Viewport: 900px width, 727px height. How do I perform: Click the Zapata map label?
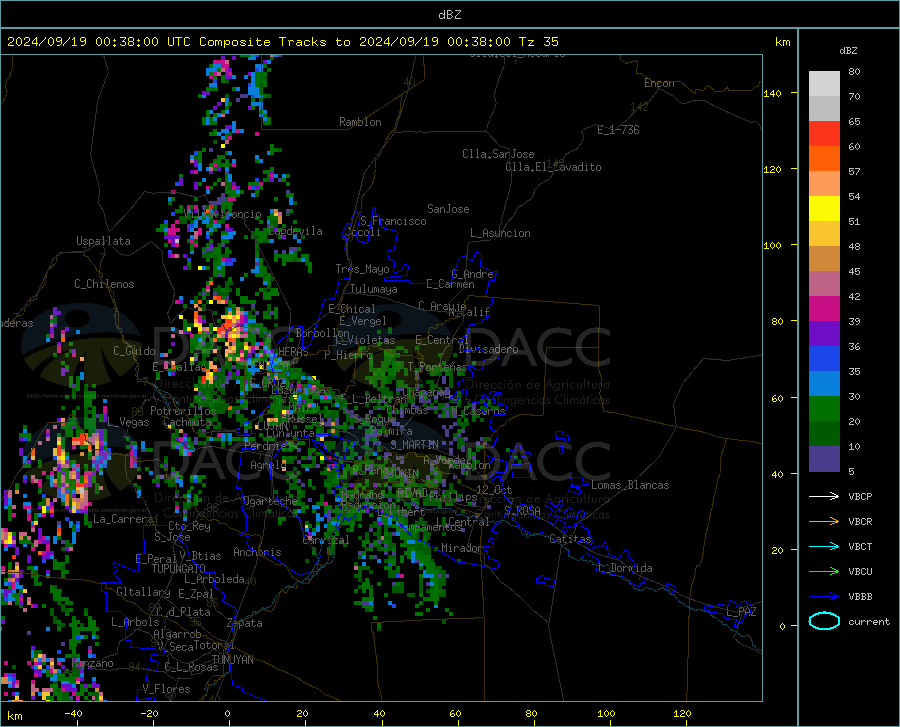click(245, 623)
